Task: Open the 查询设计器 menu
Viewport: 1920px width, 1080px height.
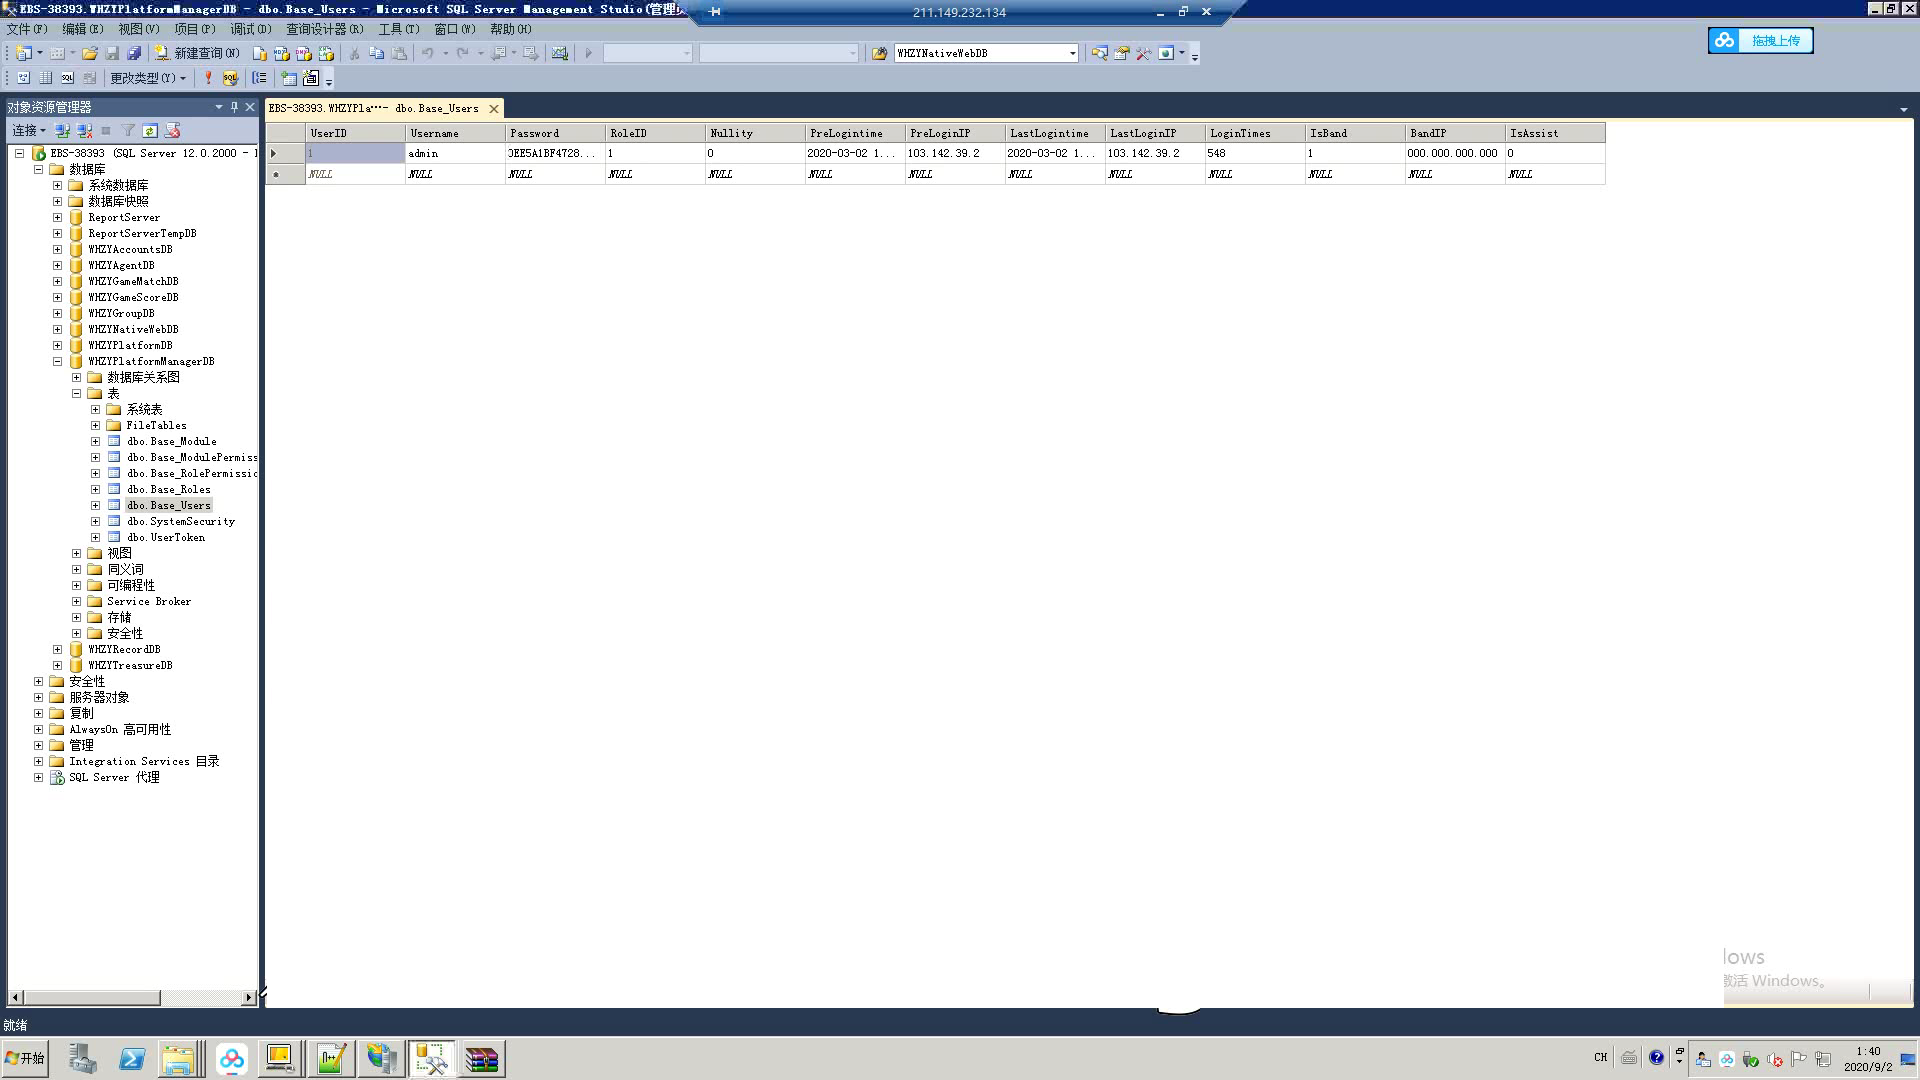Action: pyautogui.click(x=324, y=29)
